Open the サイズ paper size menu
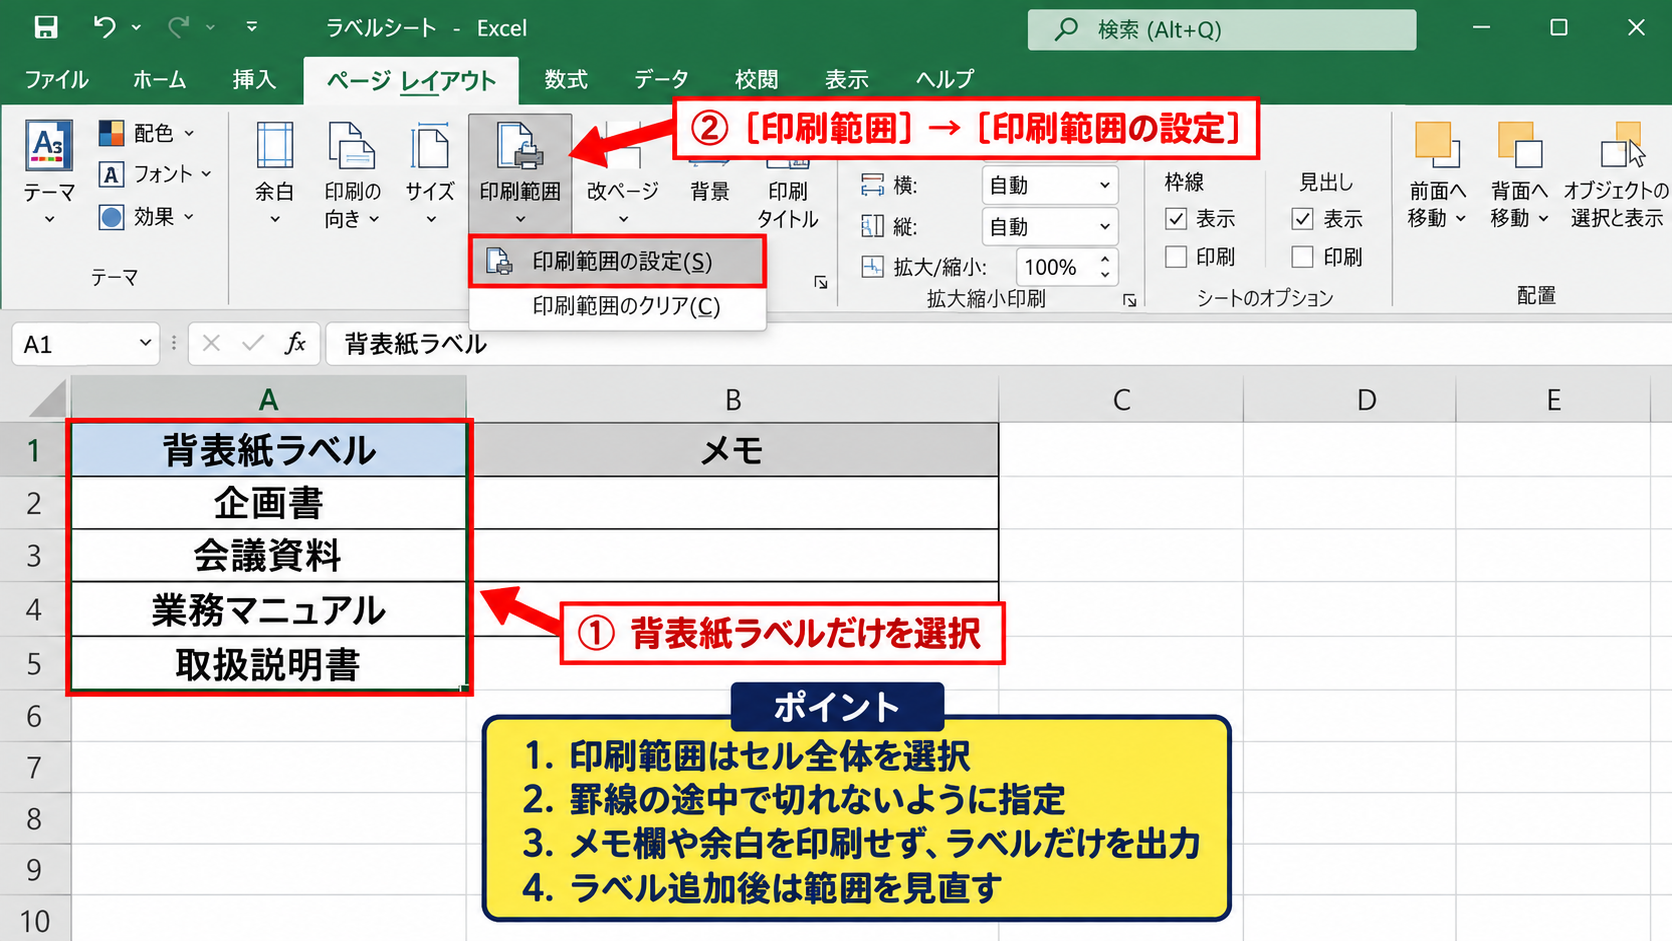Screen dimensions: 1672x941 click(x=430, y=174)
